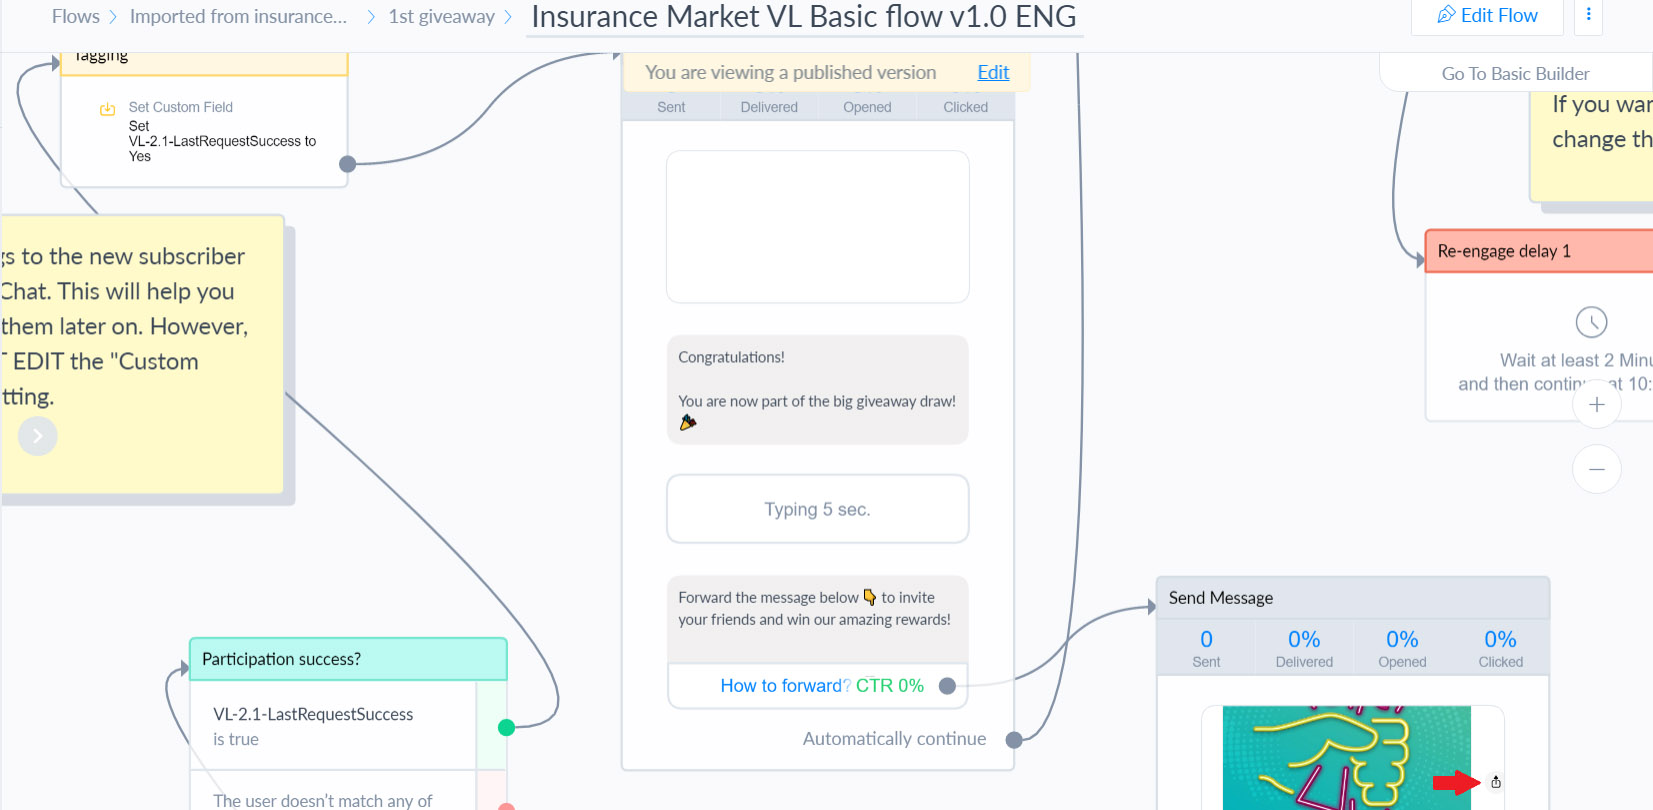Open the Re-engage delay 1 node

[x=1540, y=251]
